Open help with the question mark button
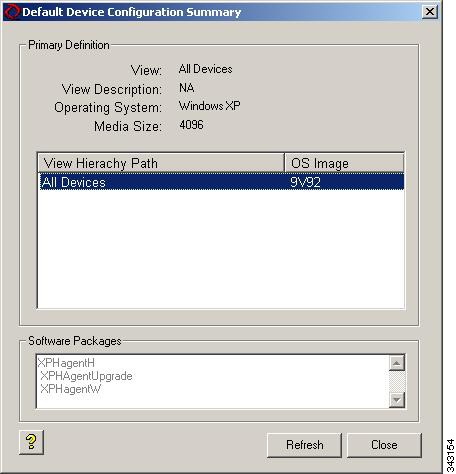 point(31,442)
